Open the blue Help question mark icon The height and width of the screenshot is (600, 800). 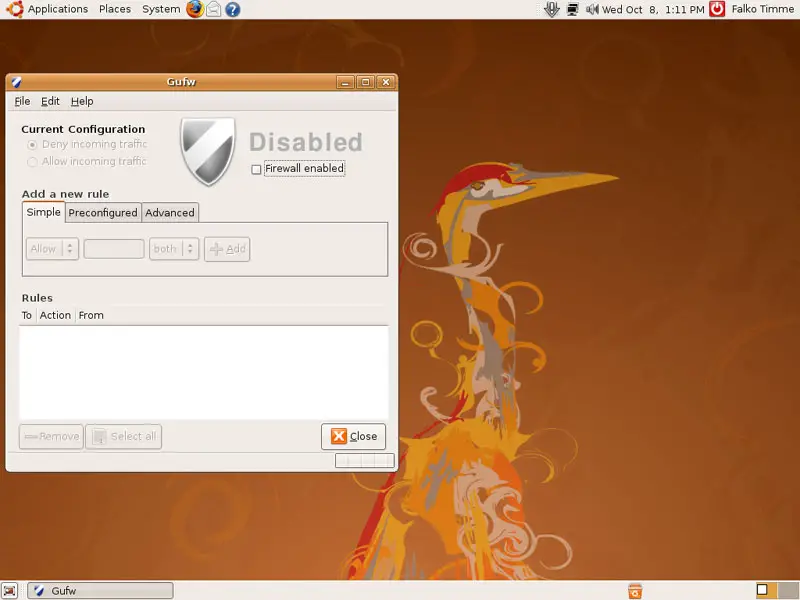(x=233, y=9)
